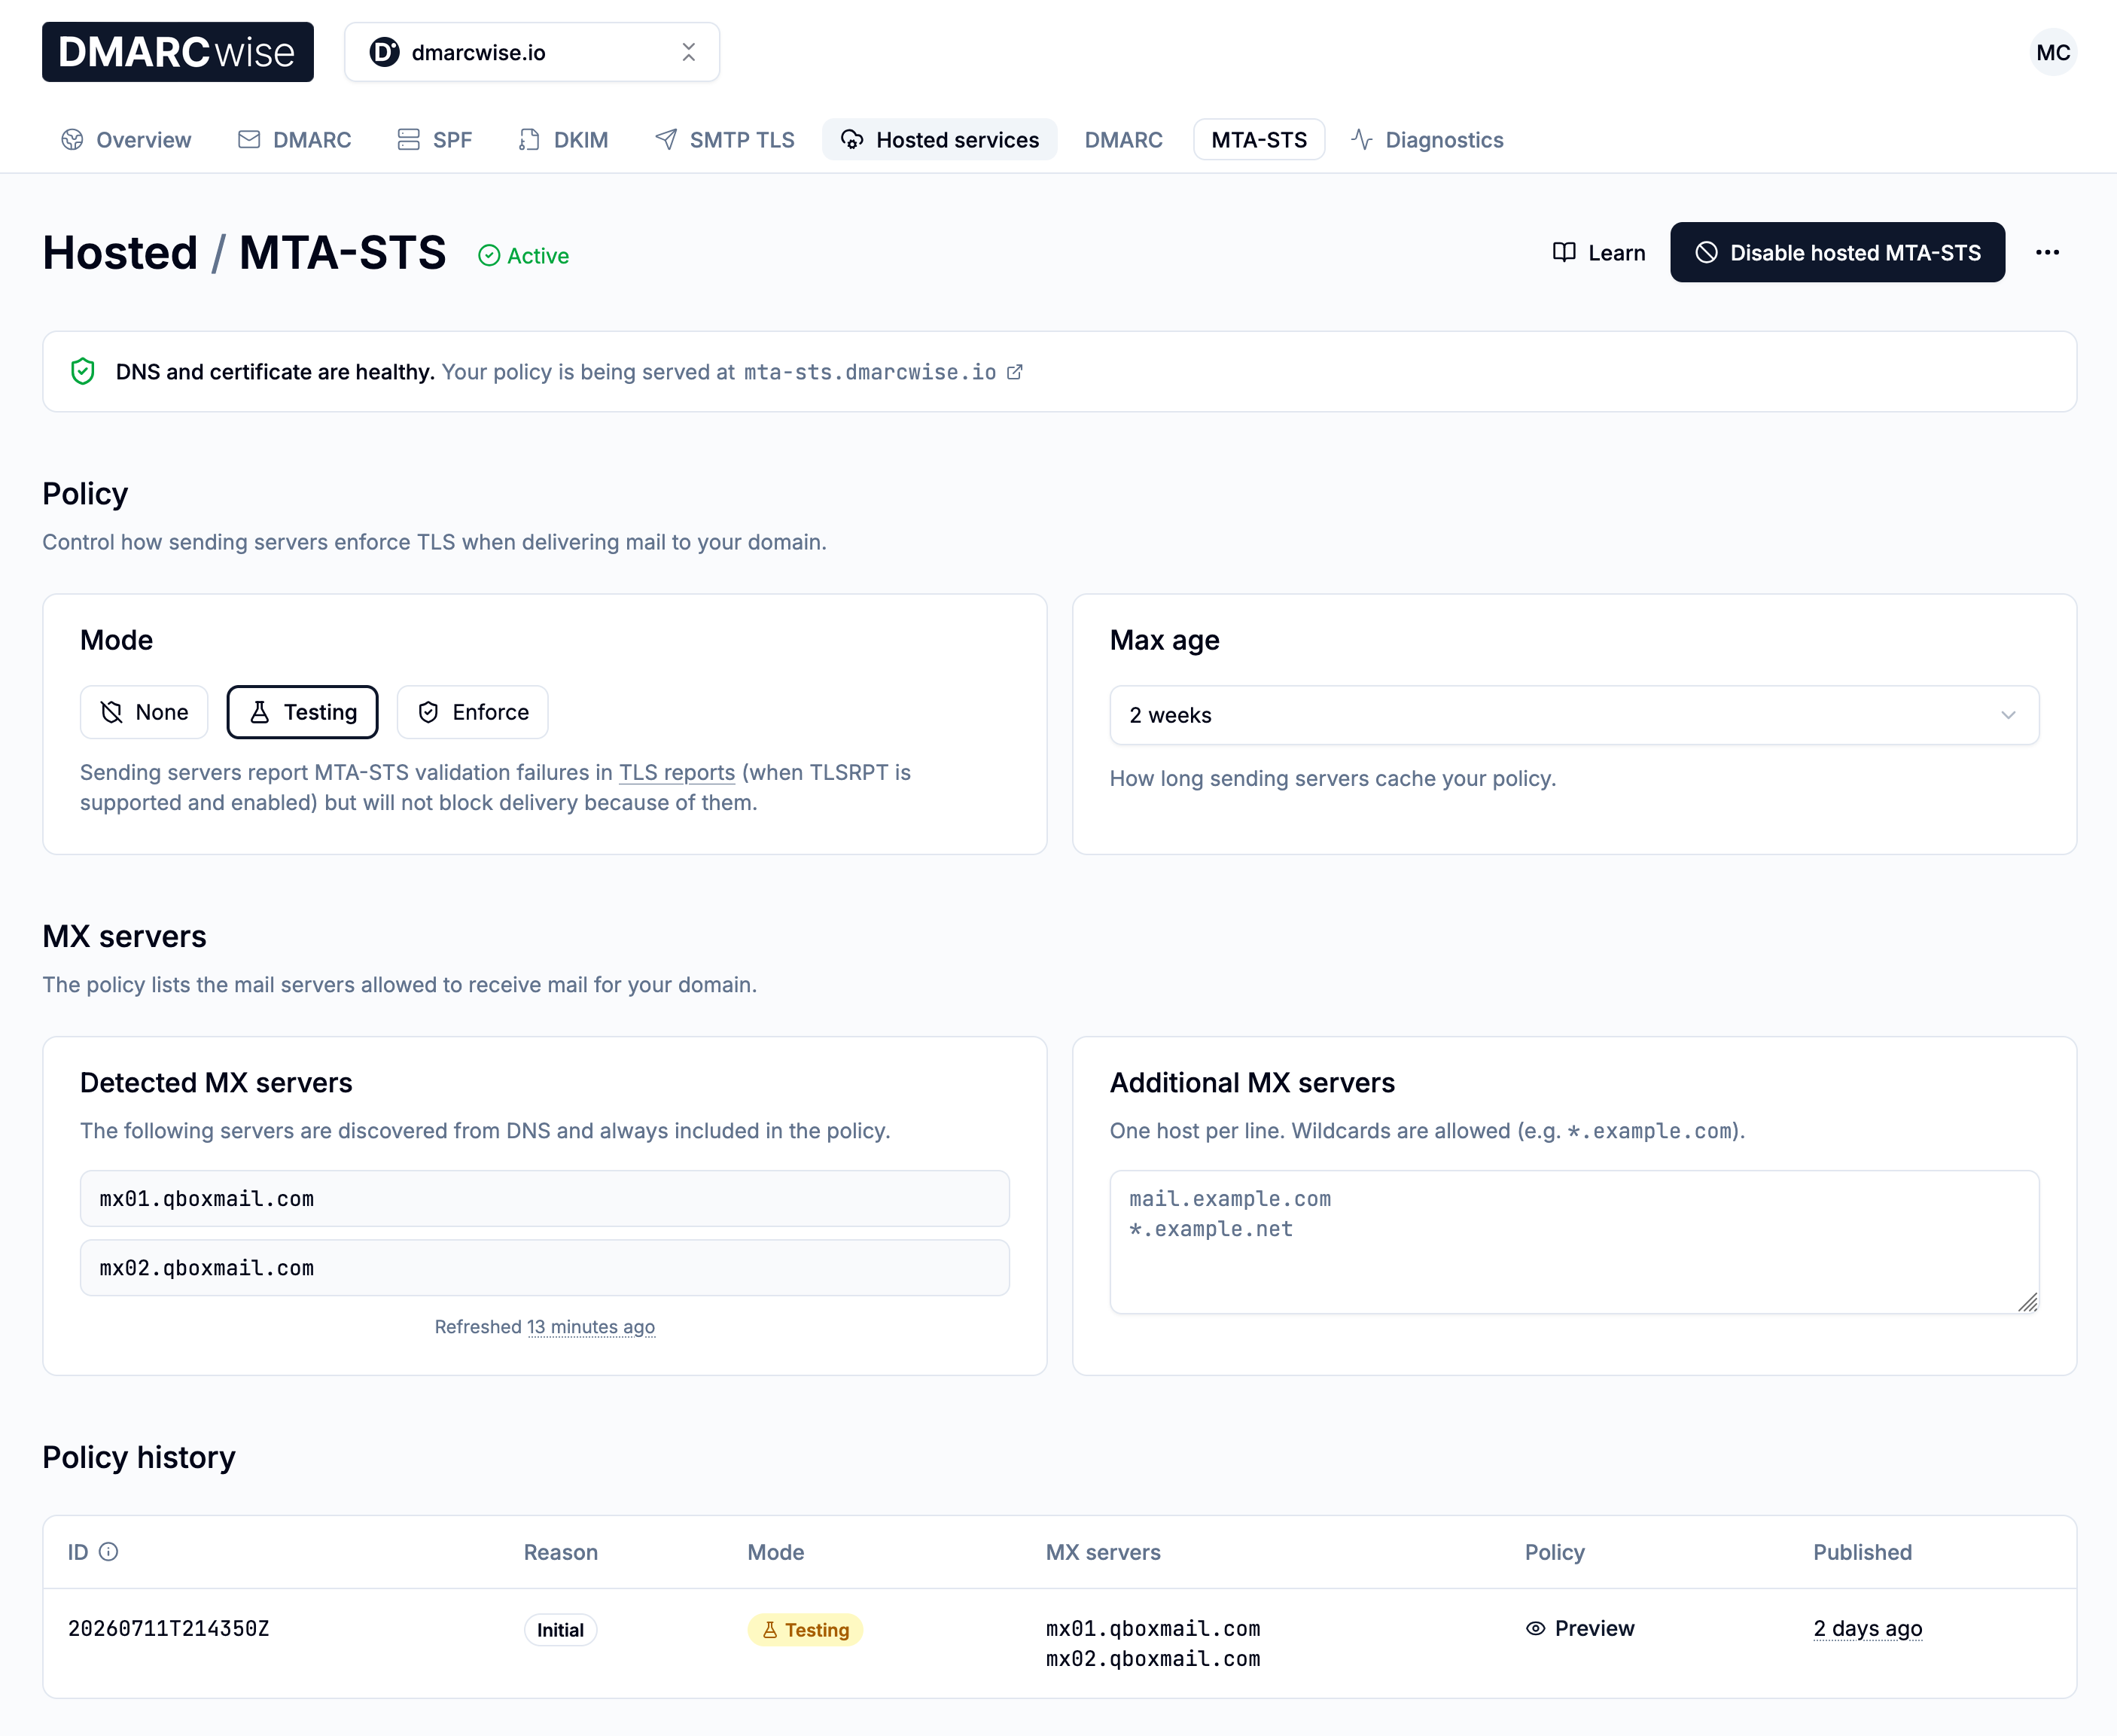
Task: Click the ID column info icon
Action: coord(109,1551)
